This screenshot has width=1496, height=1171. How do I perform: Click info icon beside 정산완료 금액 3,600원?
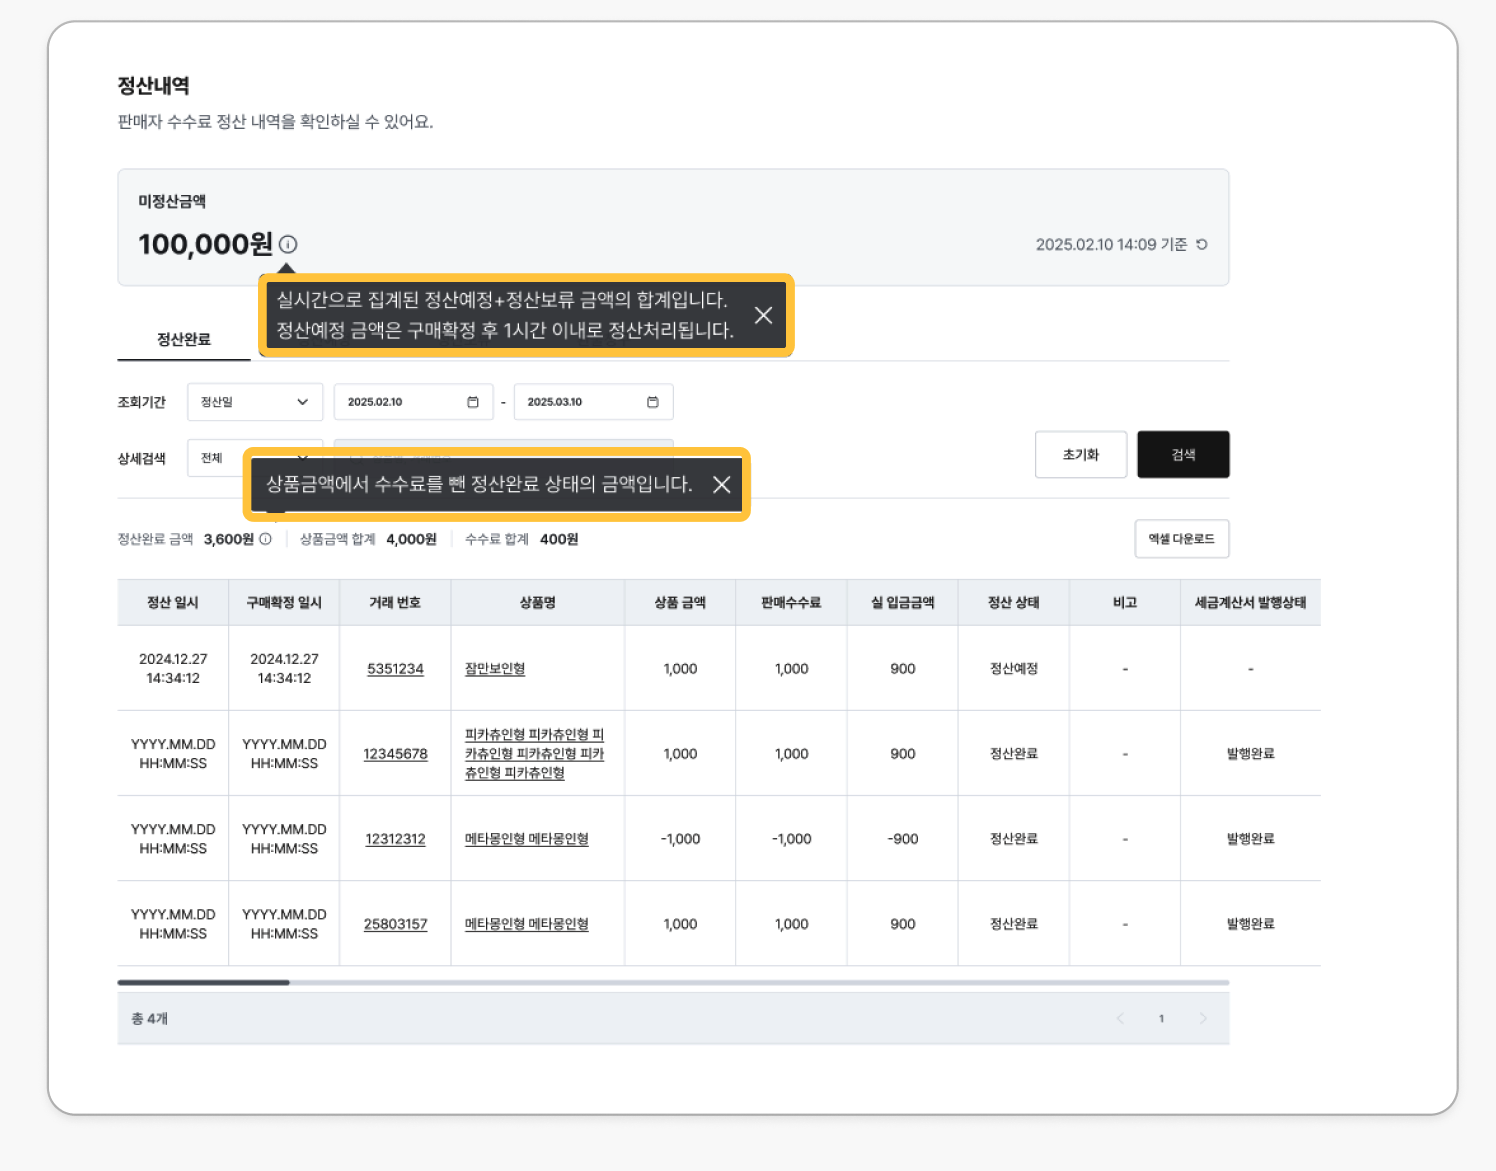point(266,539)
